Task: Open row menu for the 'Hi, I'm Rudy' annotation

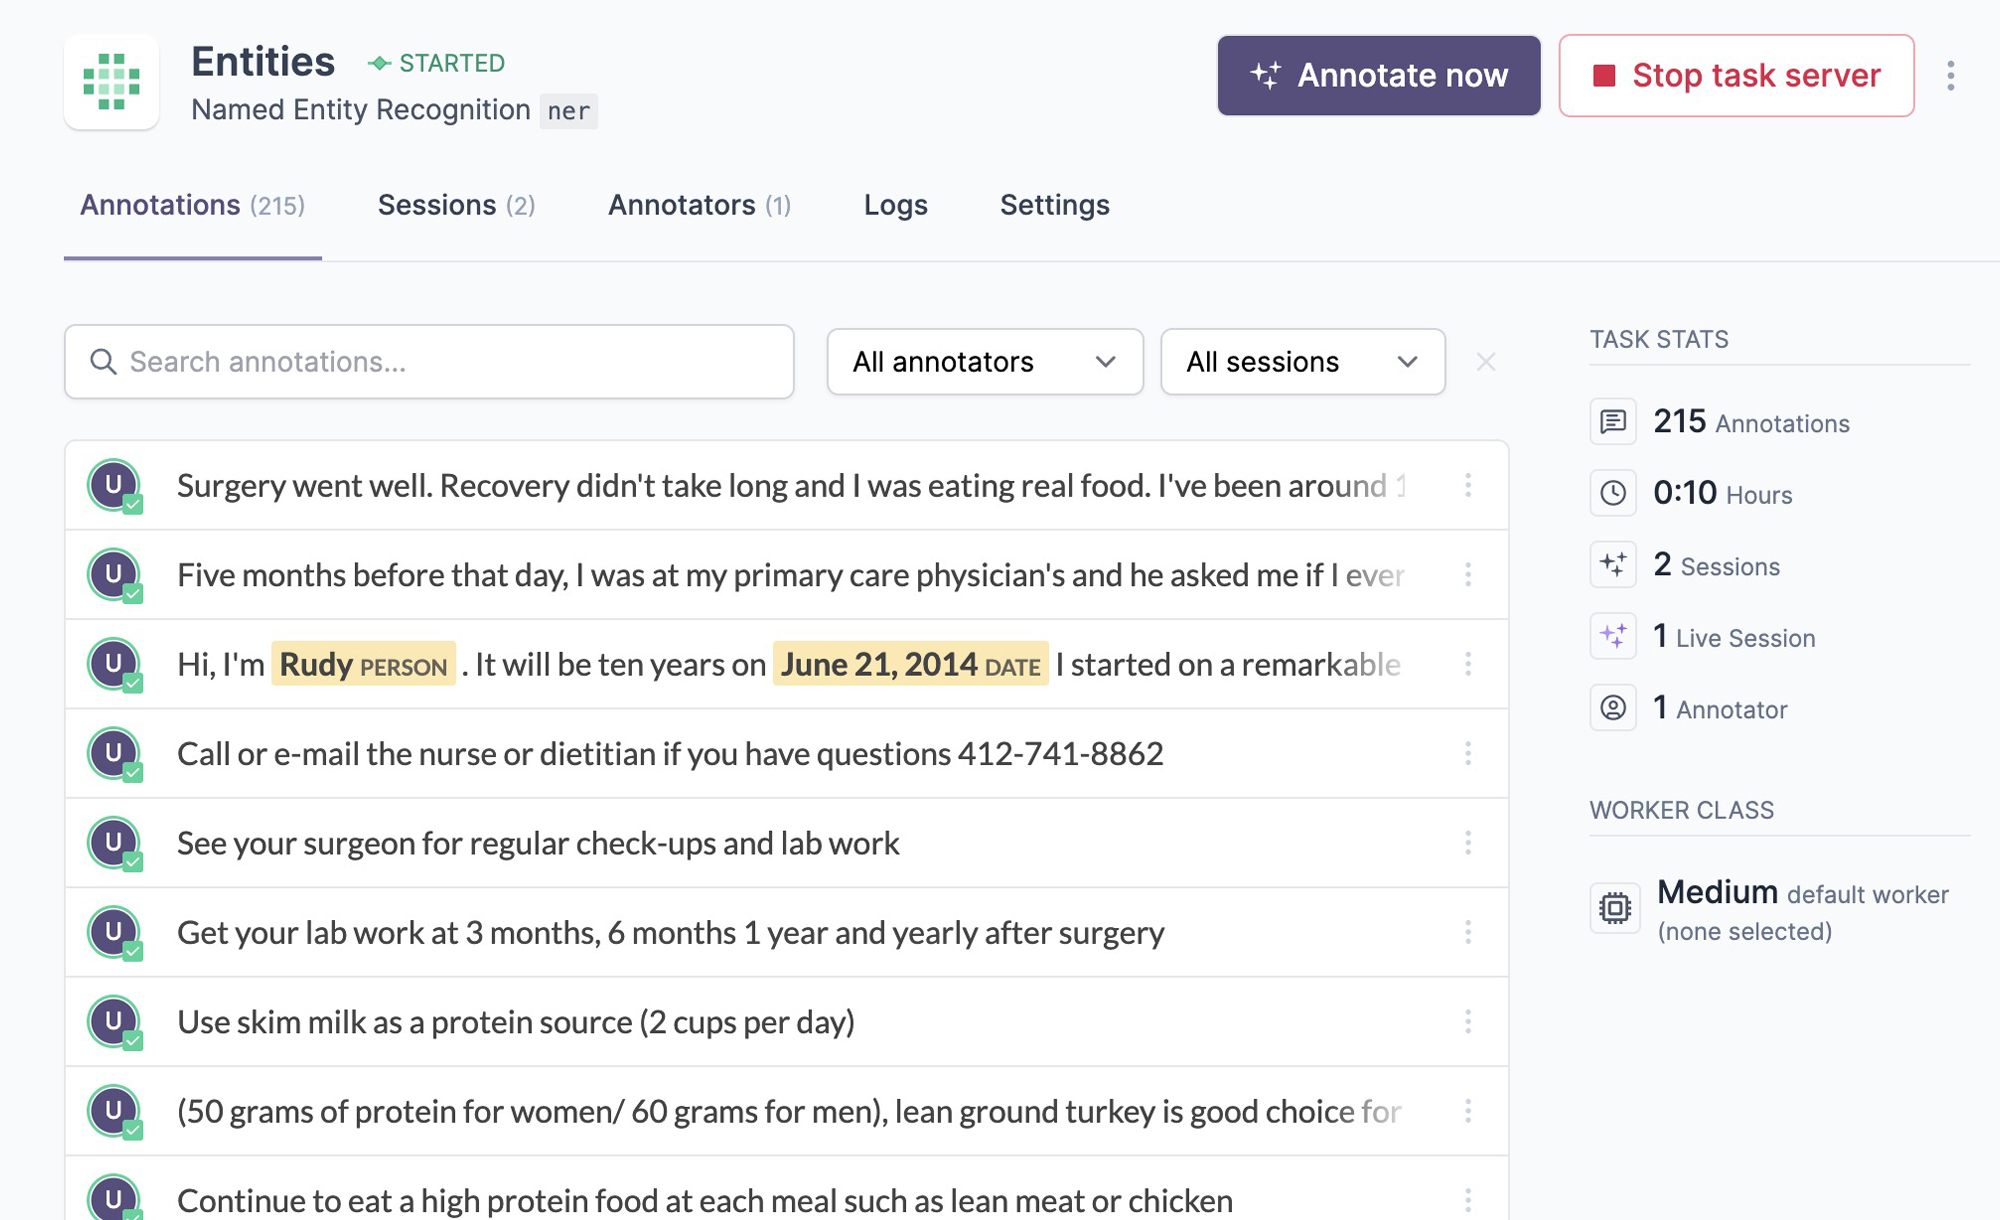Action: tap(1467, 664)
